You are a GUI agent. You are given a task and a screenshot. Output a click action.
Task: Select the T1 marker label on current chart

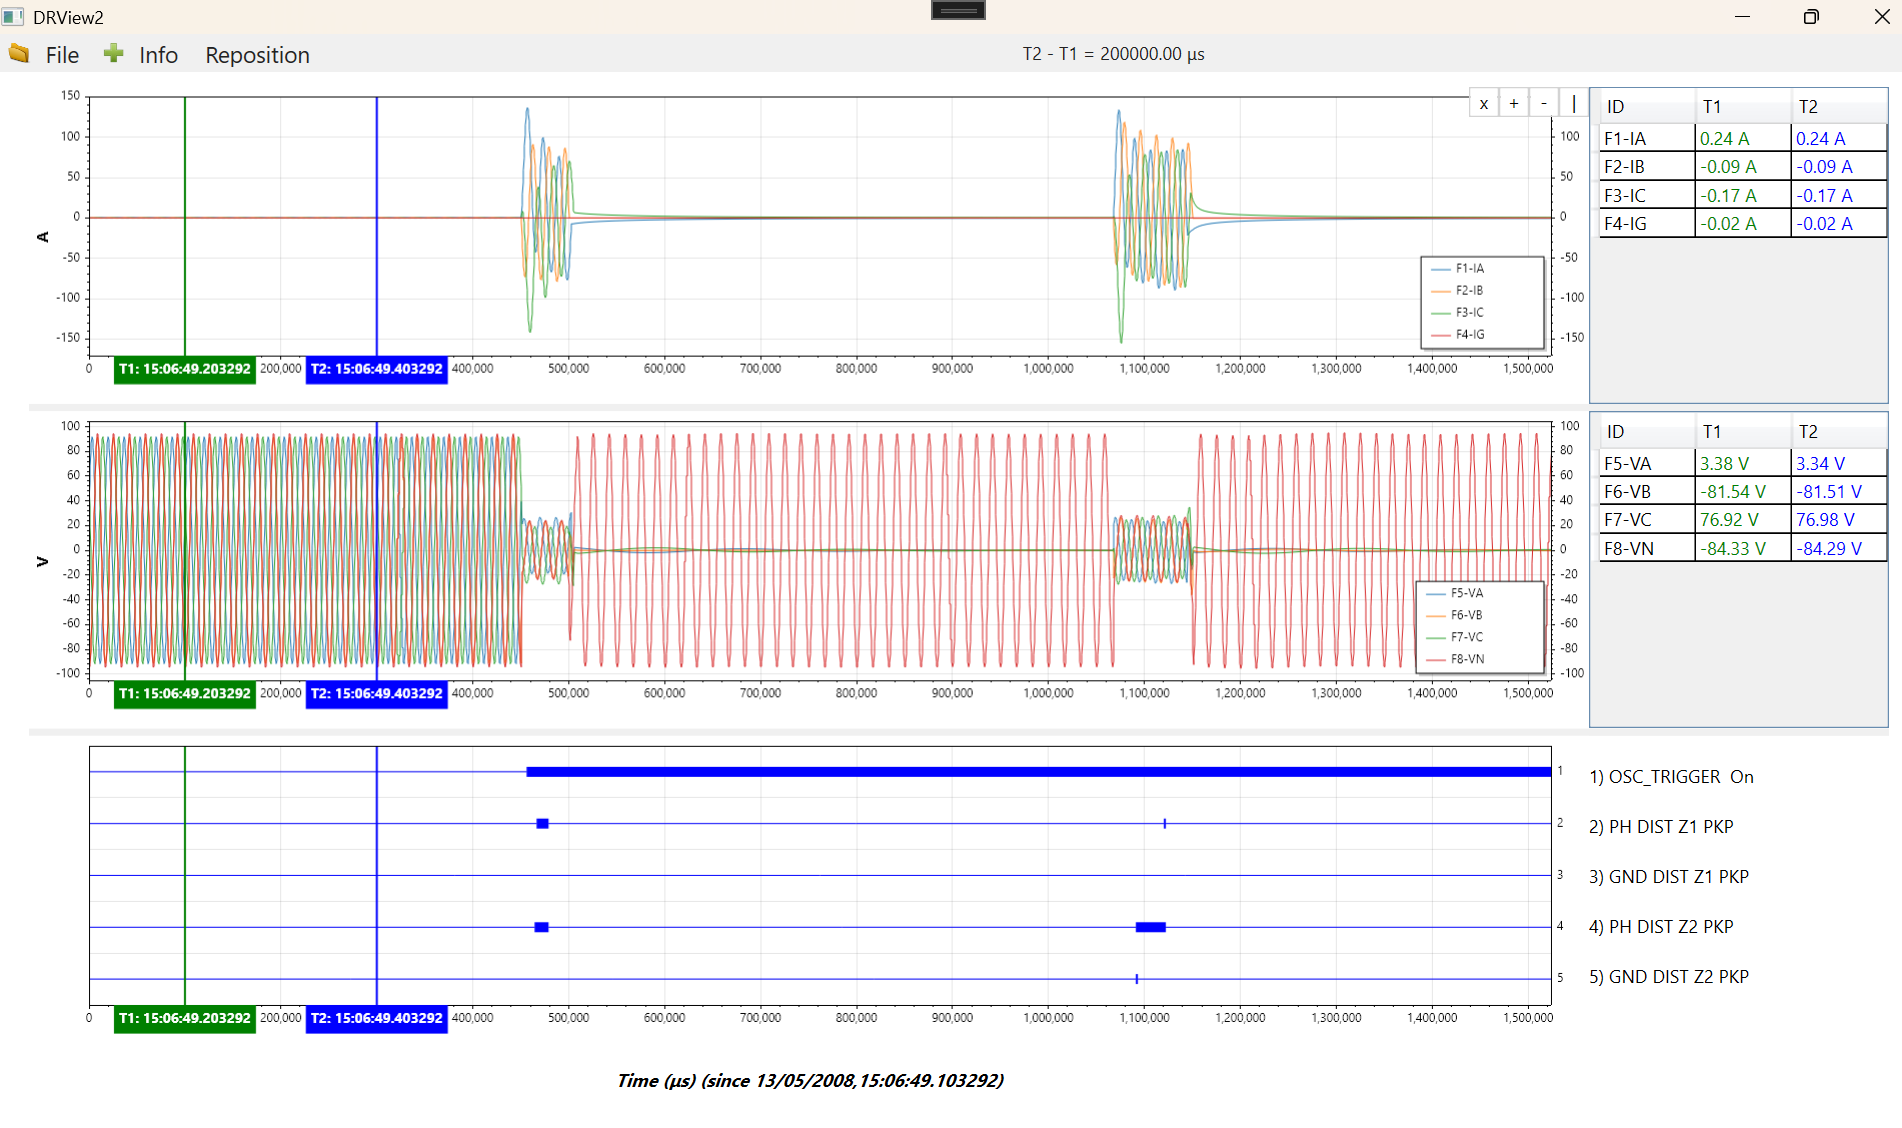185,369
